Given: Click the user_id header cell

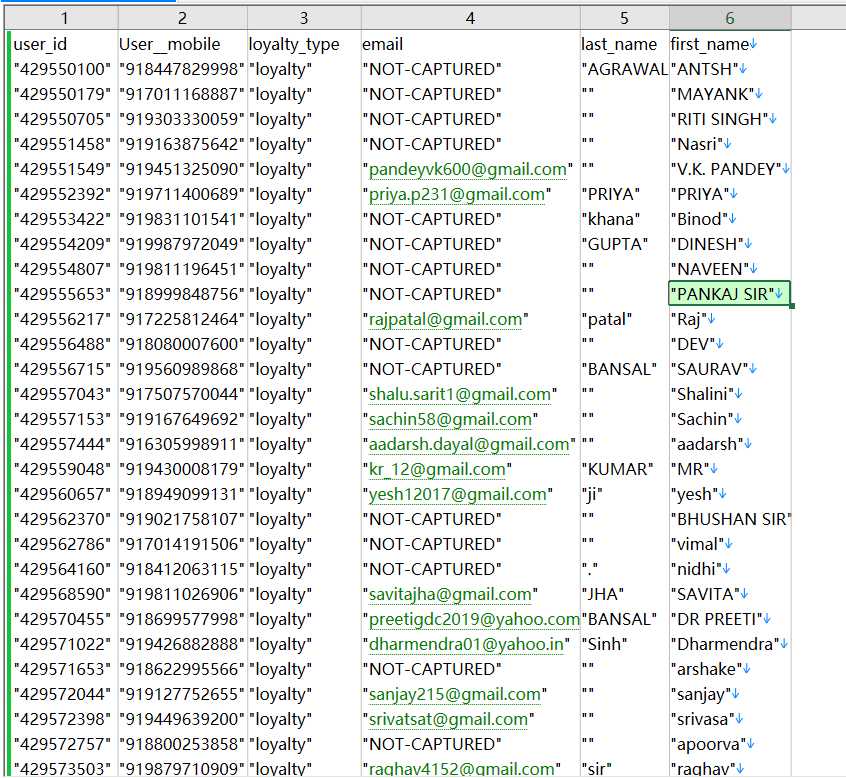Looking at the screenshot, I should click(64, 44).
